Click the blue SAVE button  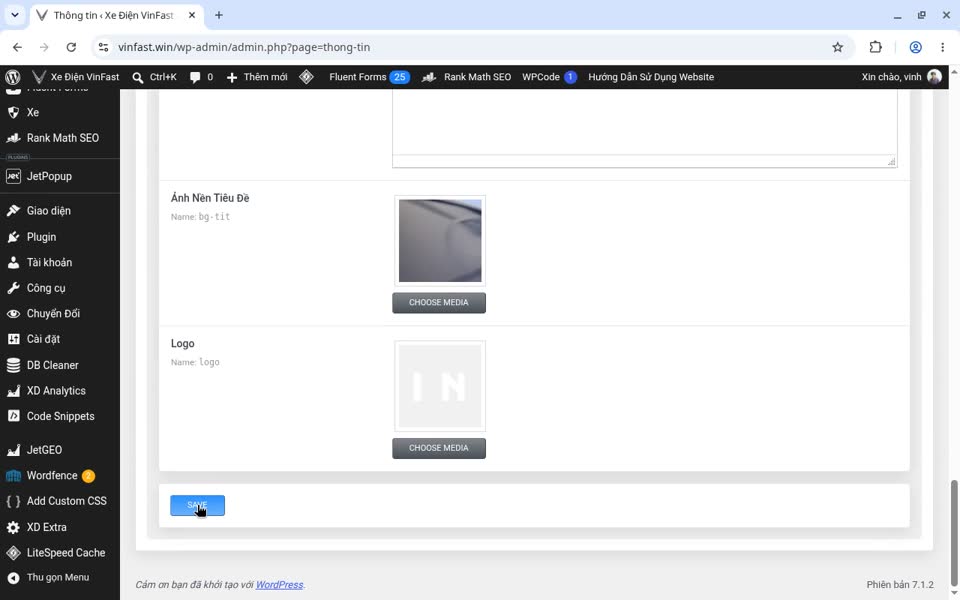click(197, 506)
